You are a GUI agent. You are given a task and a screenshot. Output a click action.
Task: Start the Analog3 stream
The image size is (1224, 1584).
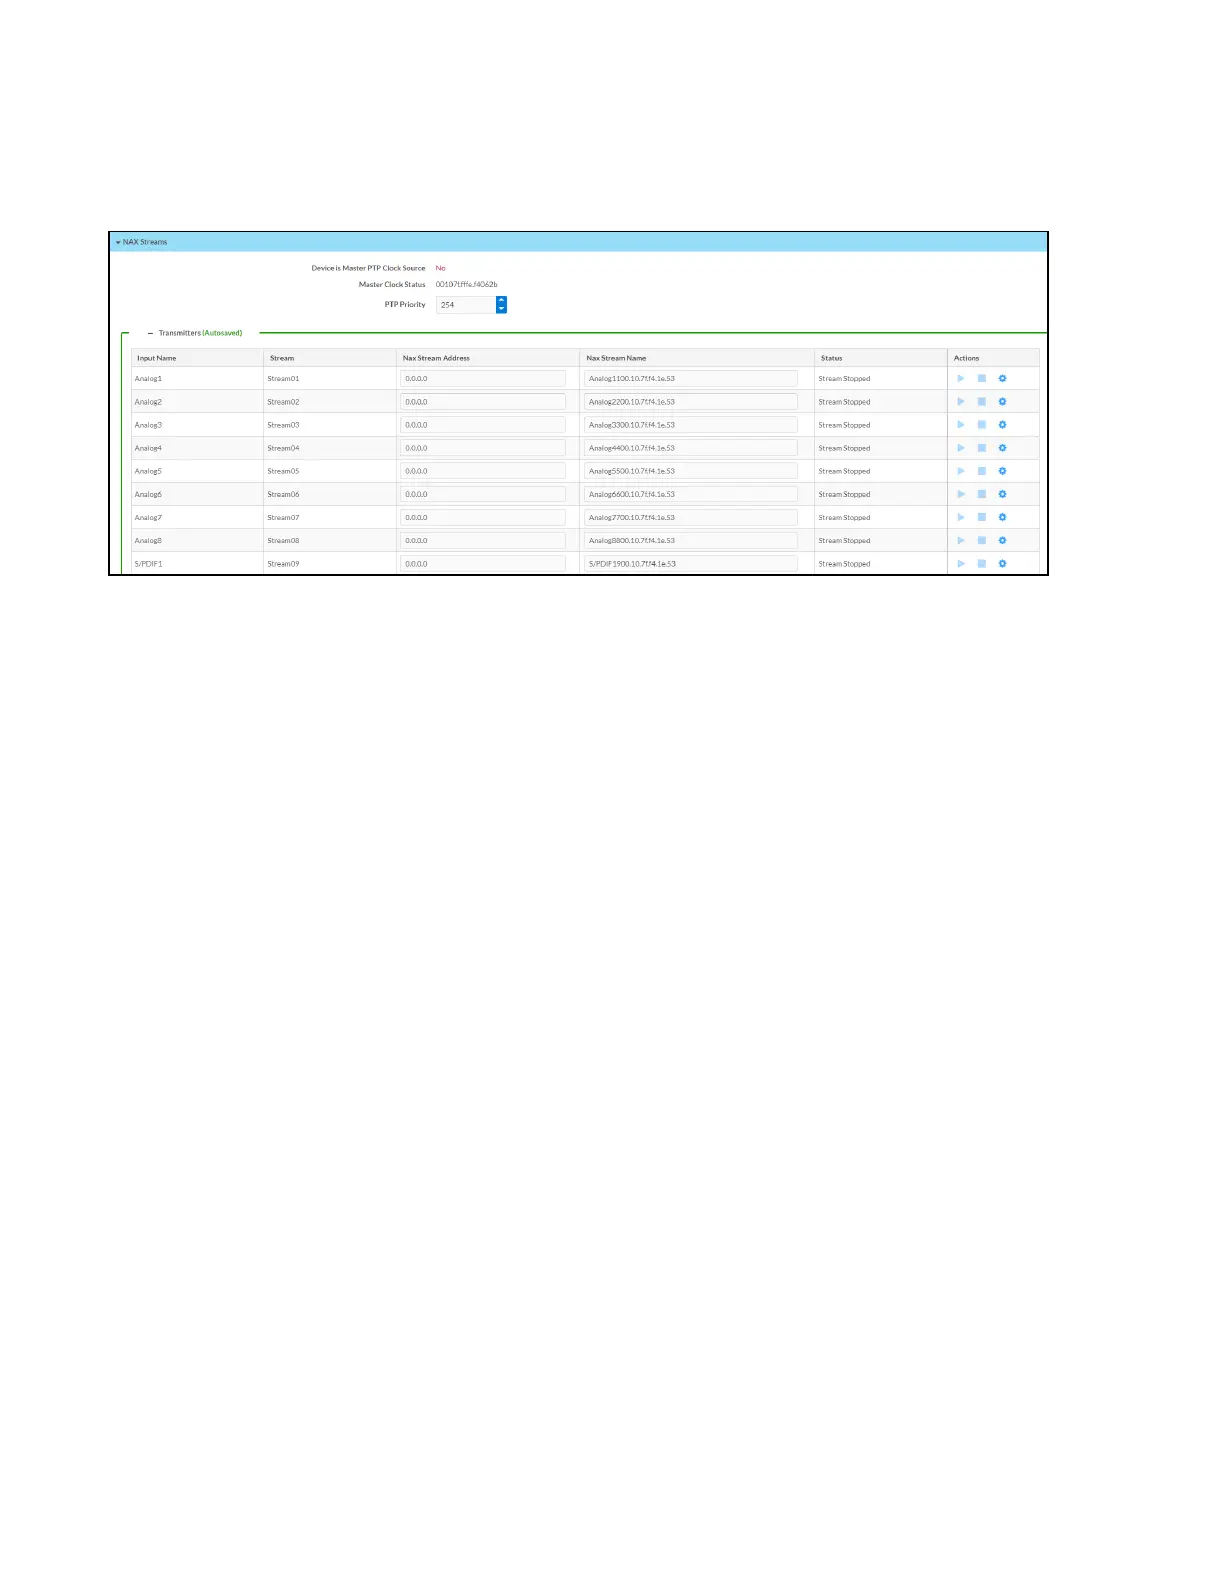961,425
